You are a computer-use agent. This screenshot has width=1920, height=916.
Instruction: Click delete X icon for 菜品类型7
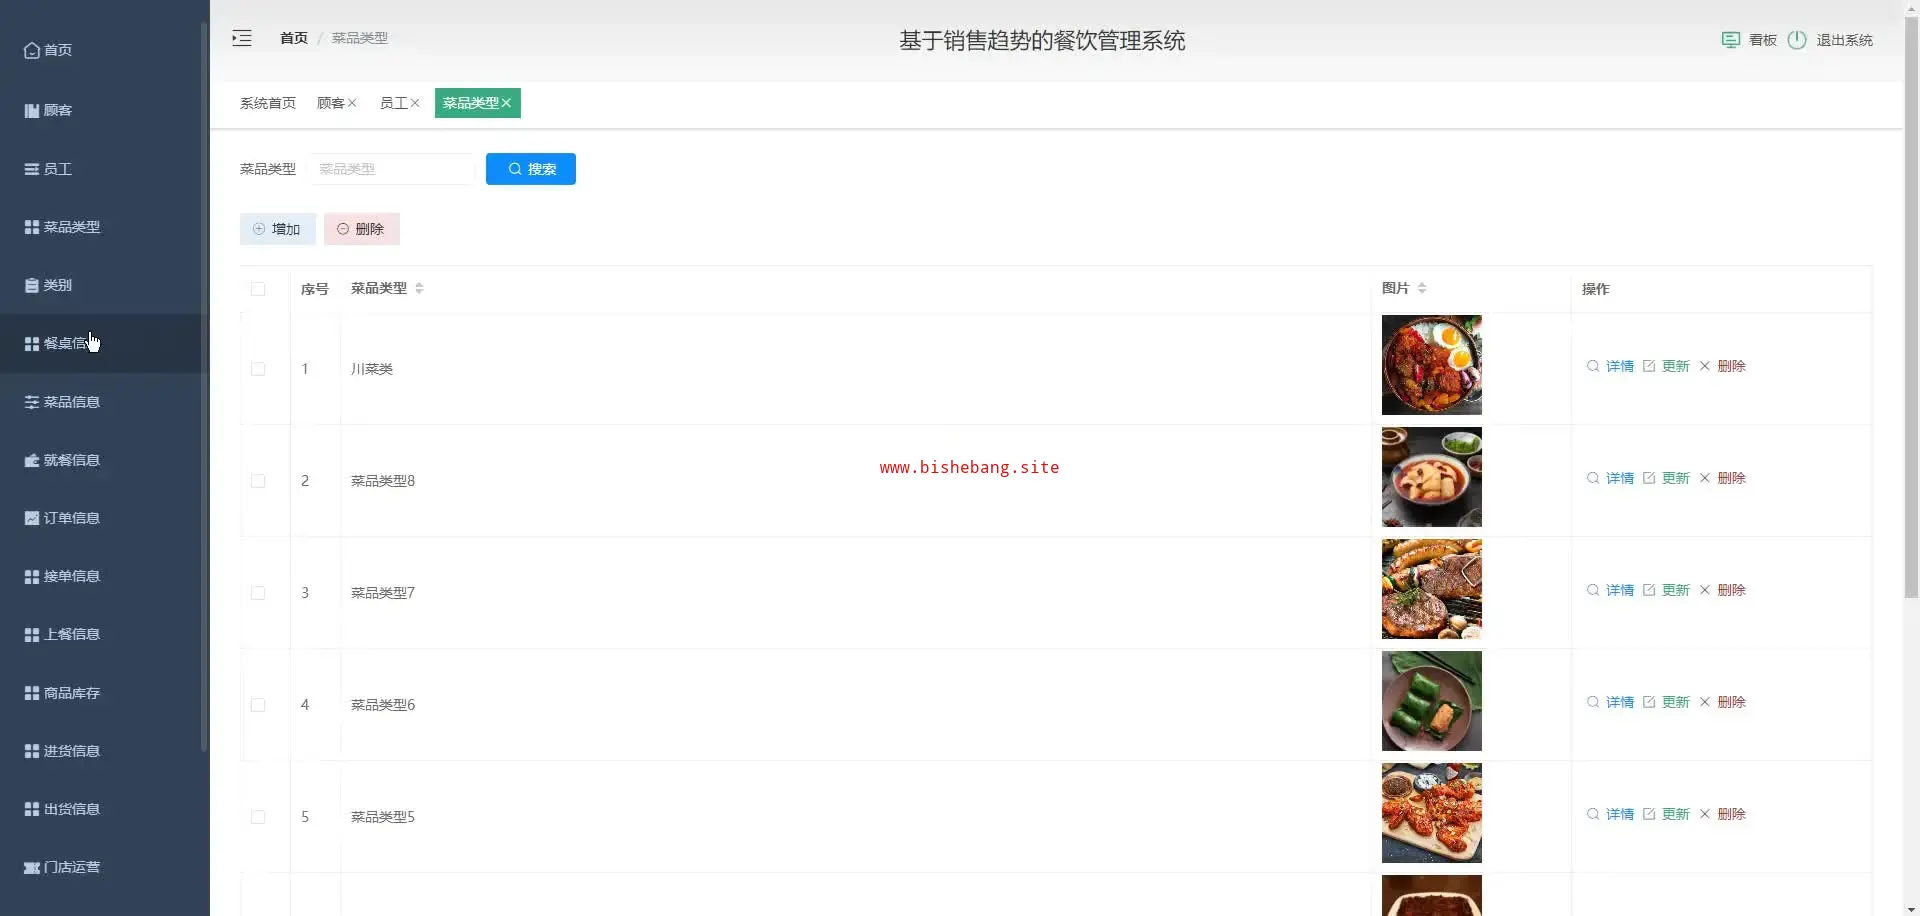1705,590
